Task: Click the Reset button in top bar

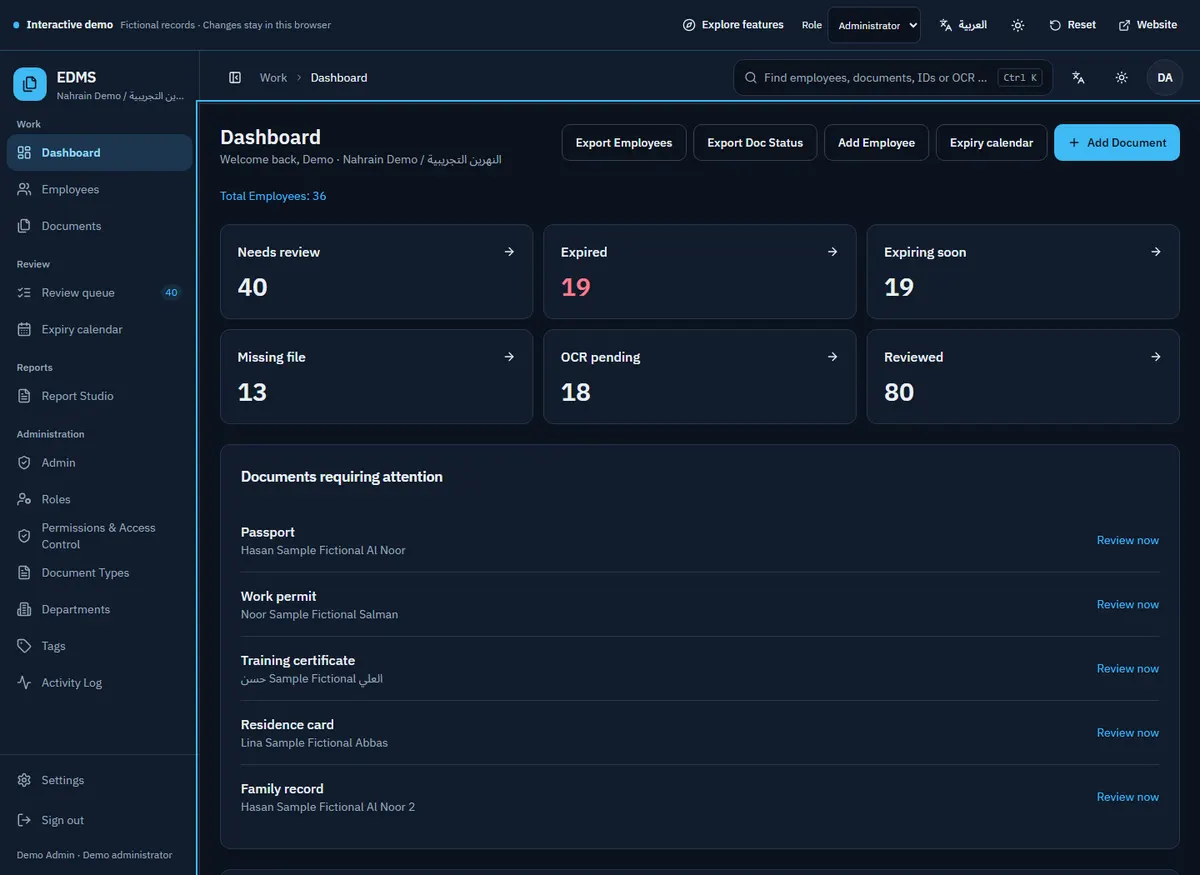Action: tap(1072, 25)
